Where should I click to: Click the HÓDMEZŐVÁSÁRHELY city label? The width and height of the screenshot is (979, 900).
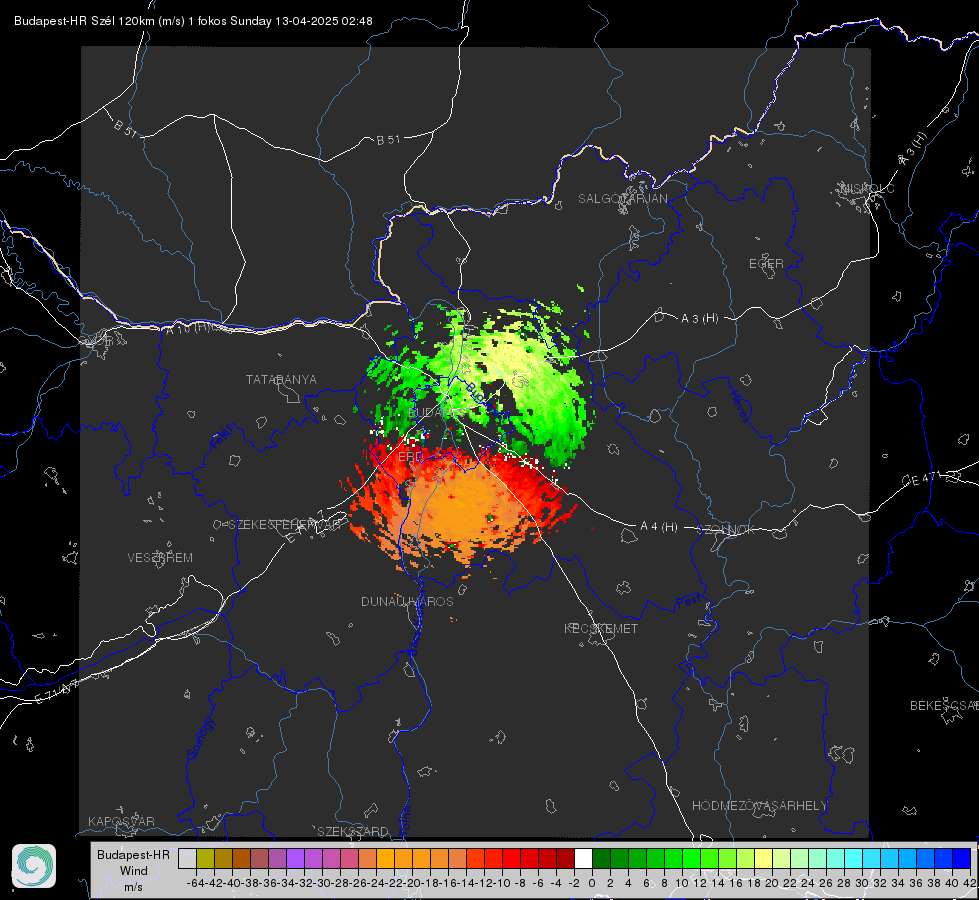[x=759, y=806]
